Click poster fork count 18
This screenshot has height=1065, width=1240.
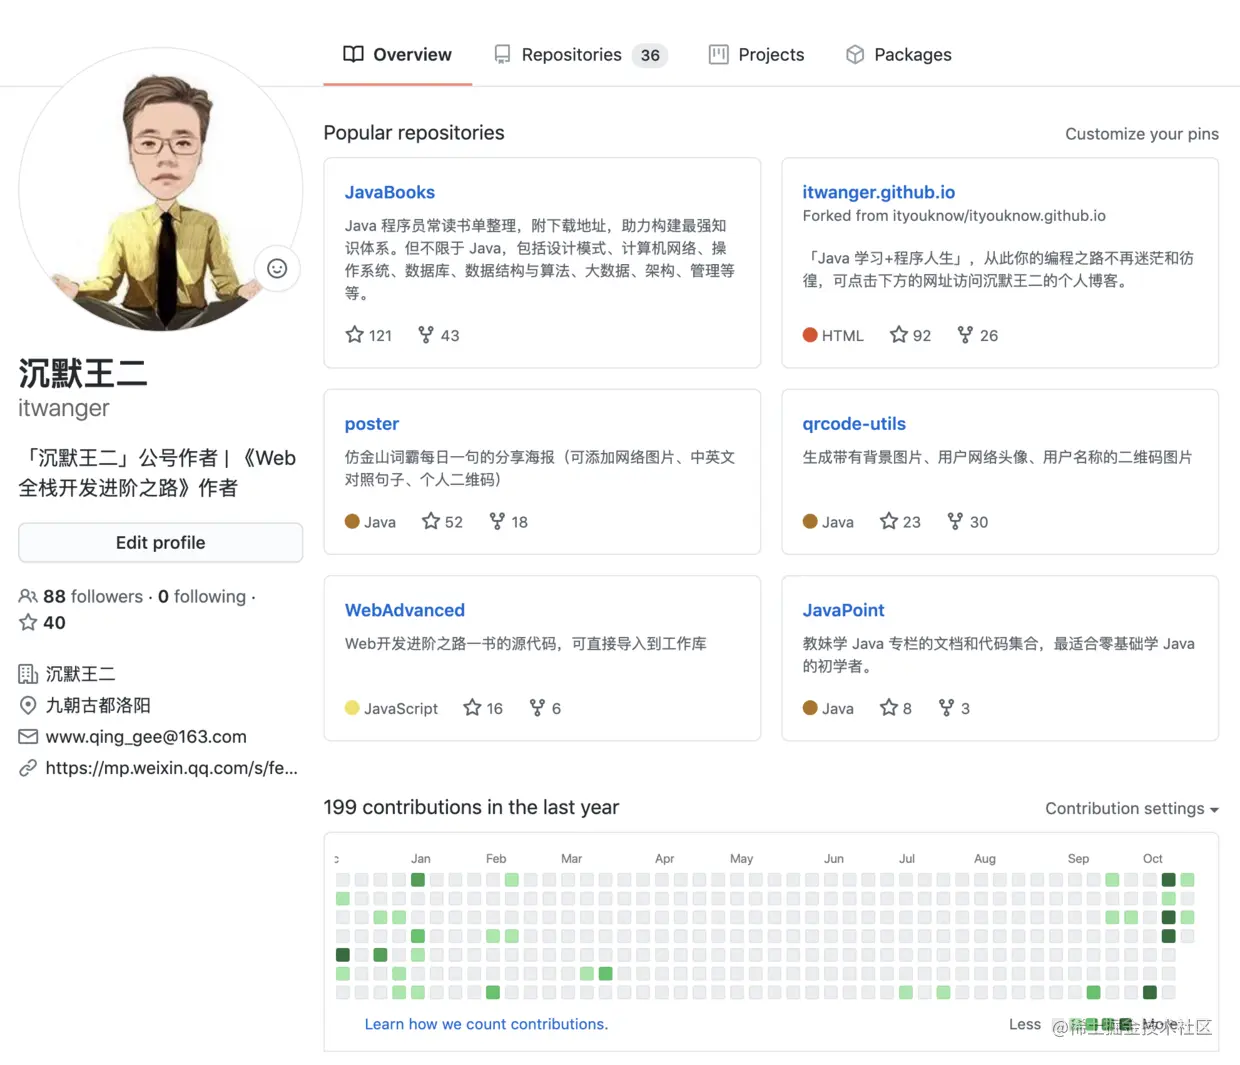509,521
